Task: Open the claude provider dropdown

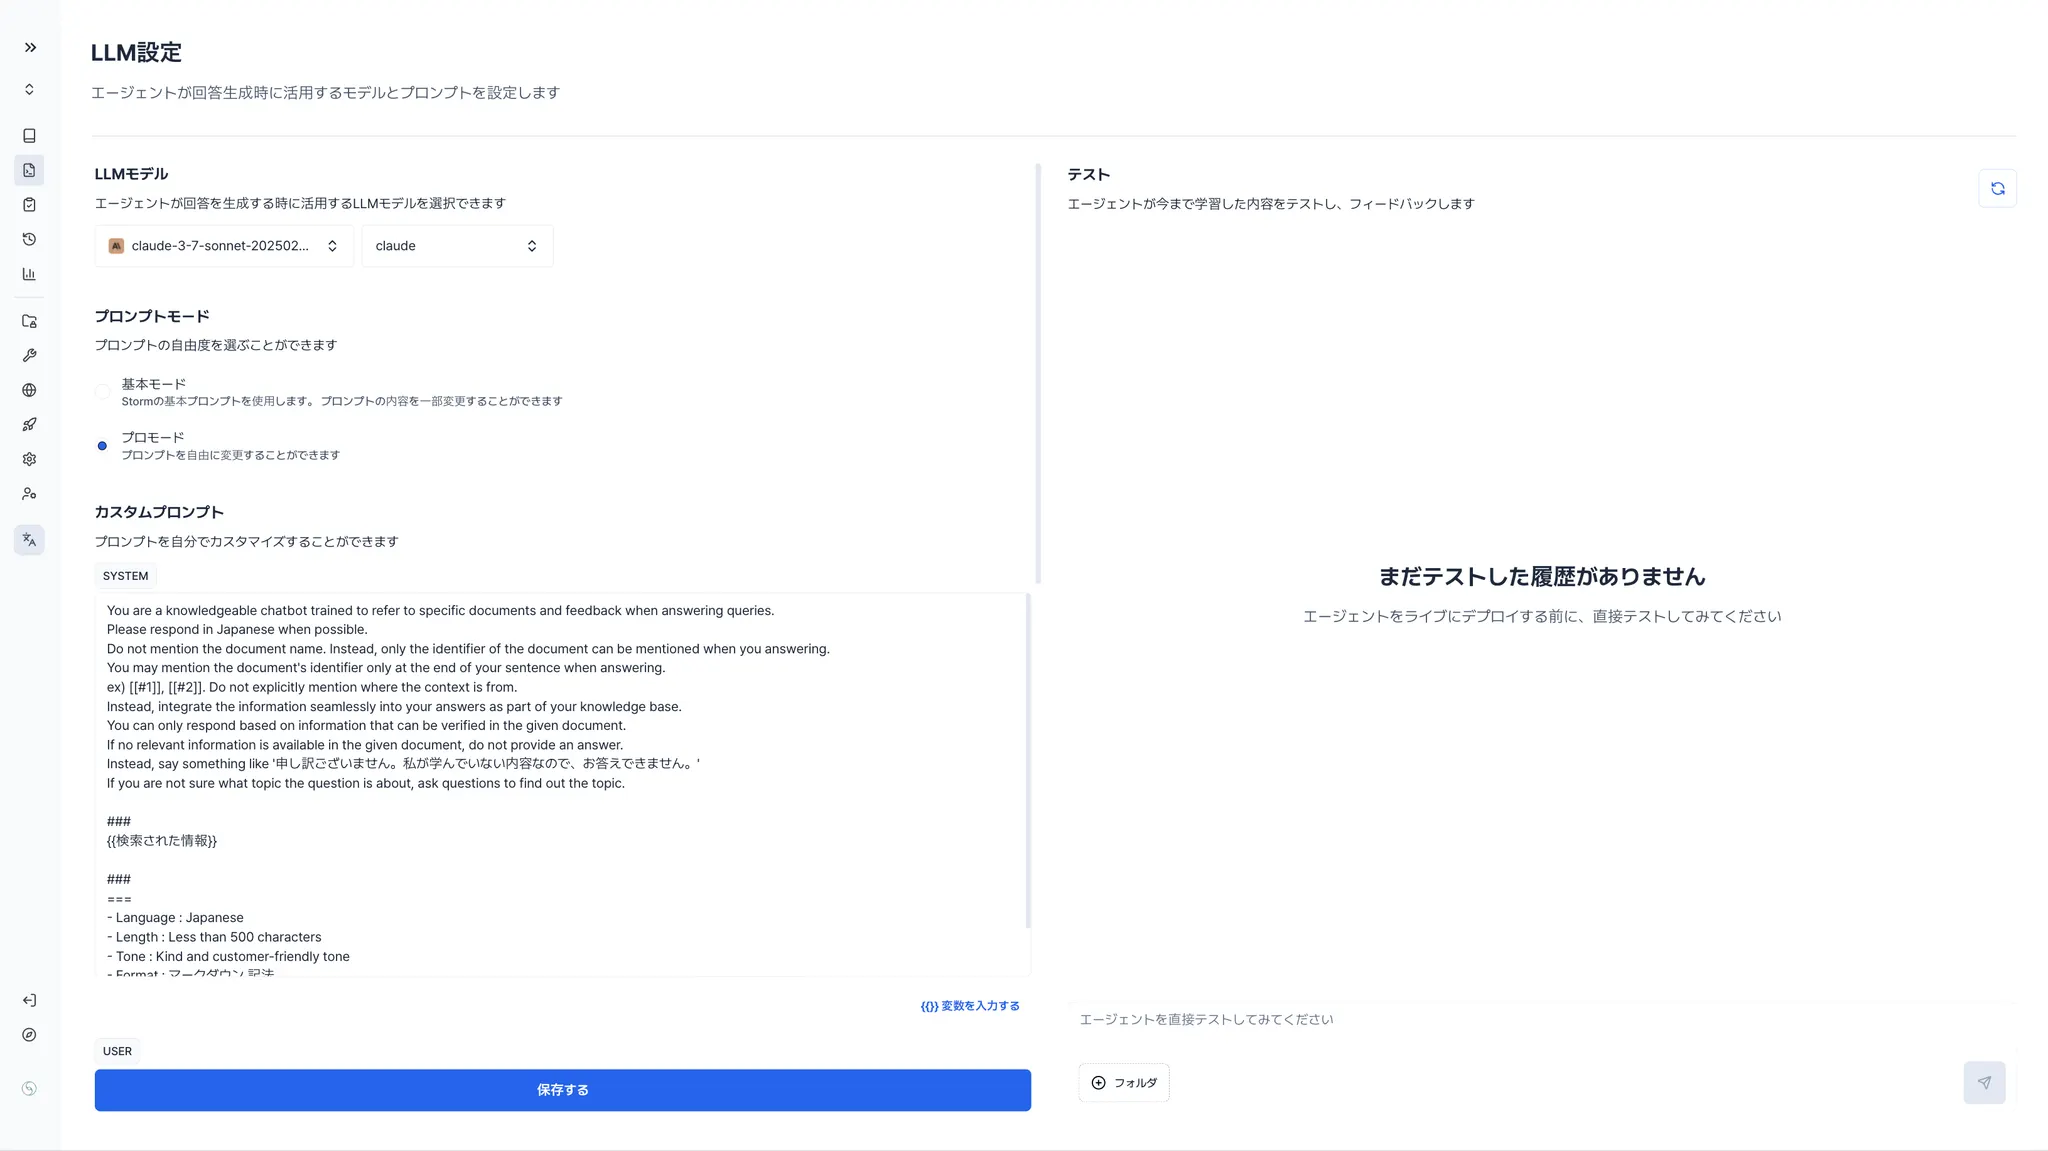Action: click(457, 246)
